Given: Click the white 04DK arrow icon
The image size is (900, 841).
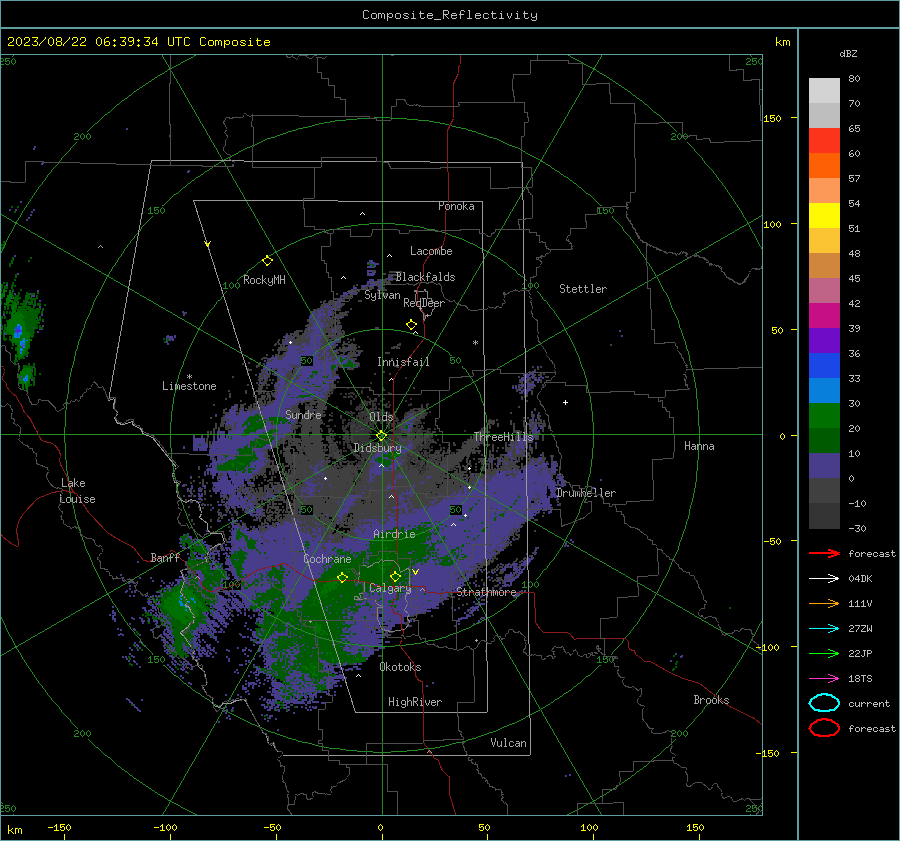Looking at the screenshot, I should pos(824,578).
